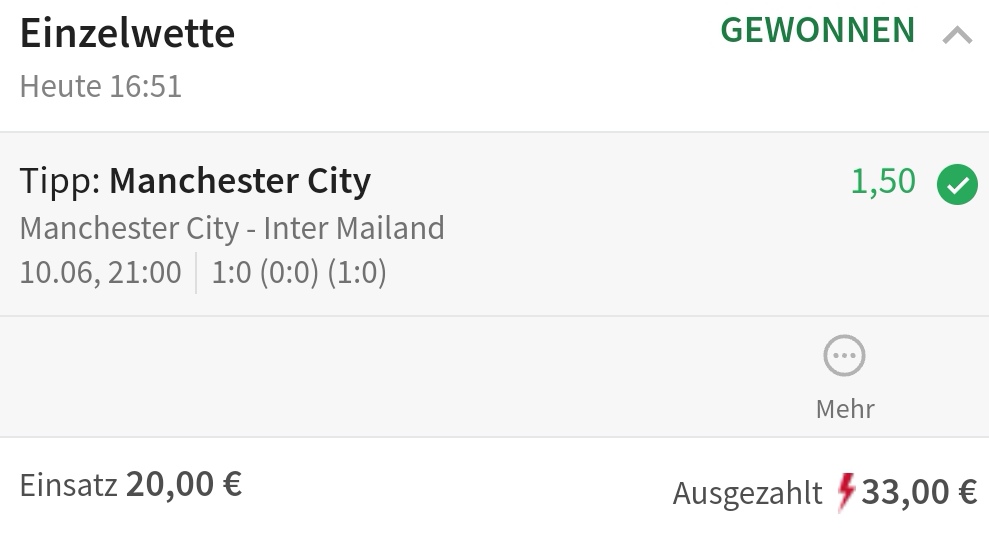Tap the Mehr text label
The image size is (989, 546).
845,408
